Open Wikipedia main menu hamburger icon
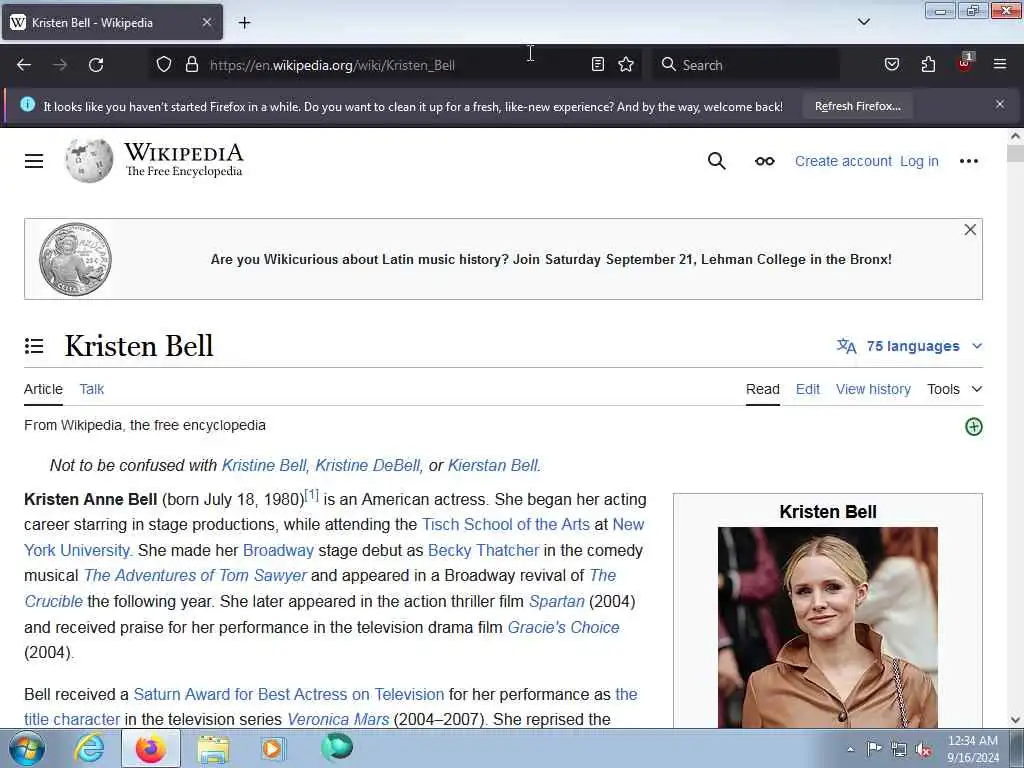 pyautogui.click(x=34, y=161)
